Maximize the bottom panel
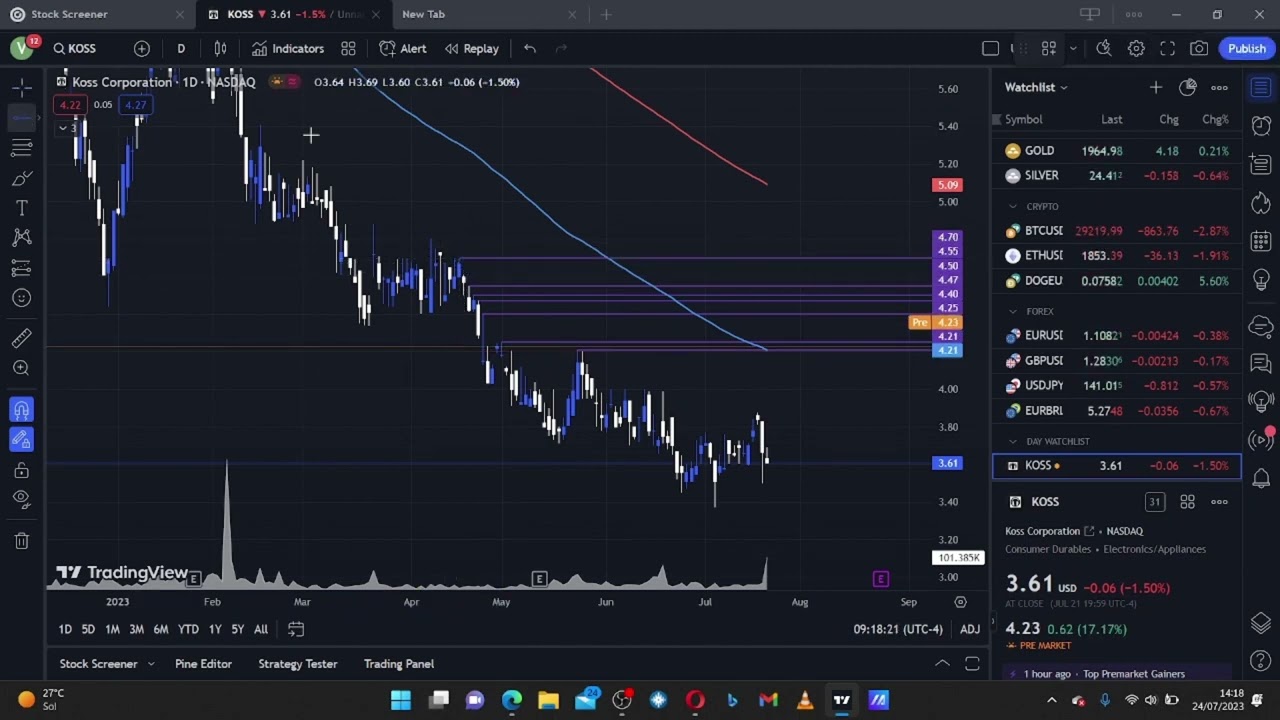Image resolution: width=1280 pixels, height=720 pixels. point(972,664)
